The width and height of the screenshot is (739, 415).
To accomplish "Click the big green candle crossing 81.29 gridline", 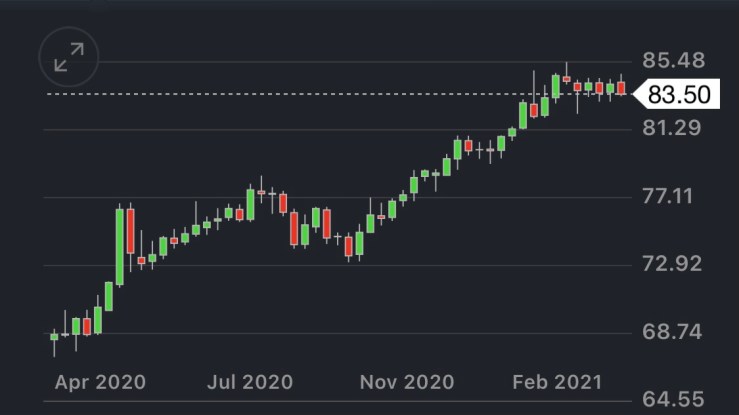I will coord(523,115).
